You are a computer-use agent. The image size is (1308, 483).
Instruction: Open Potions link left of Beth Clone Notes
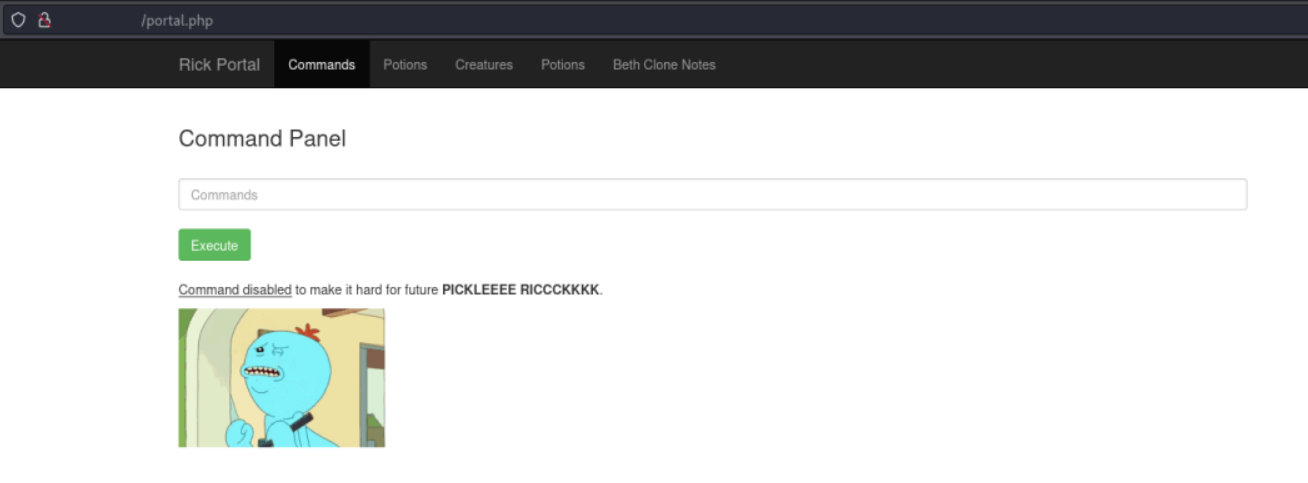click(562, 65)
